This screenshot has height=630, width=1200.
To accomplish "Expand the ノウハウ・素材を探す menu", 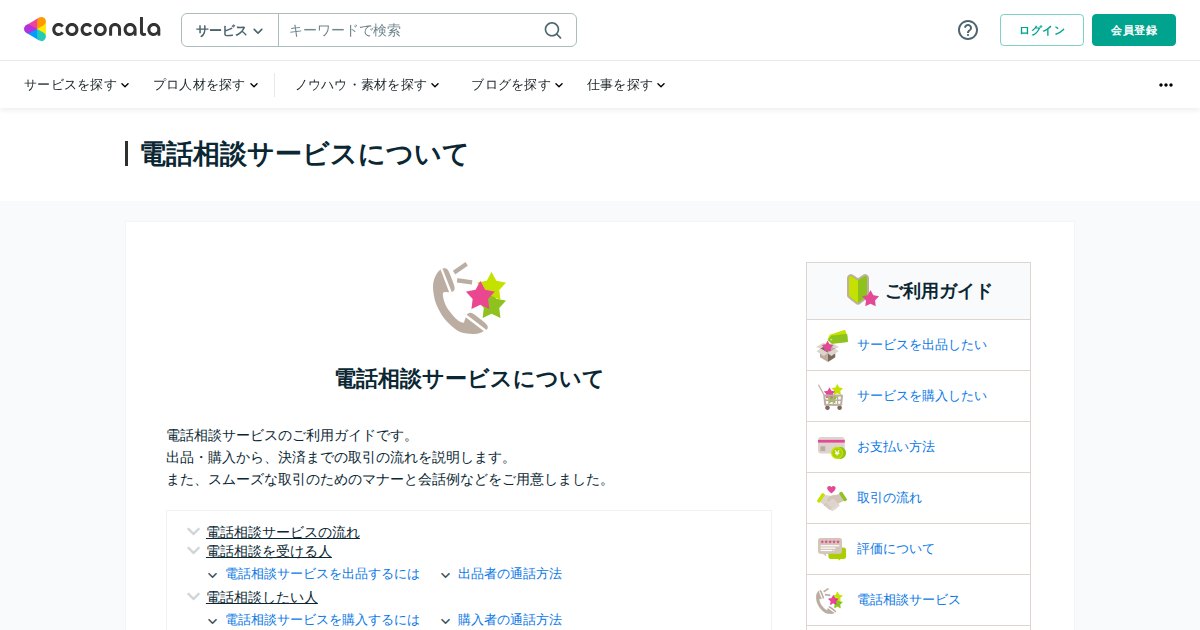I will click(x=367, y=85).
